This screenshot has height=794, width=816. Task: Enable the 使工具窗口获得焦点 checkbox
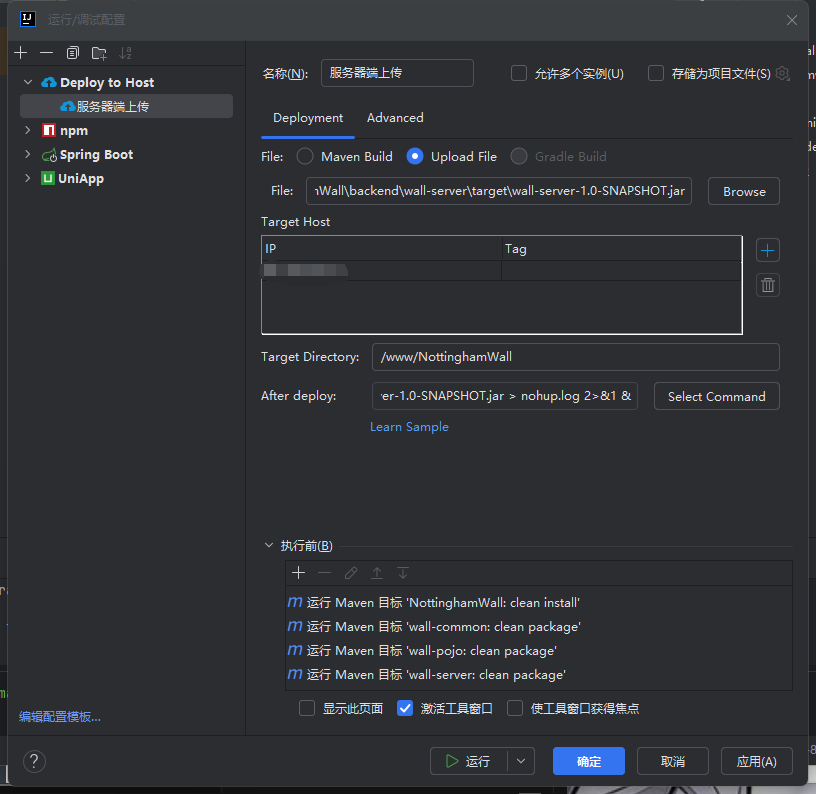coord(515,708)
